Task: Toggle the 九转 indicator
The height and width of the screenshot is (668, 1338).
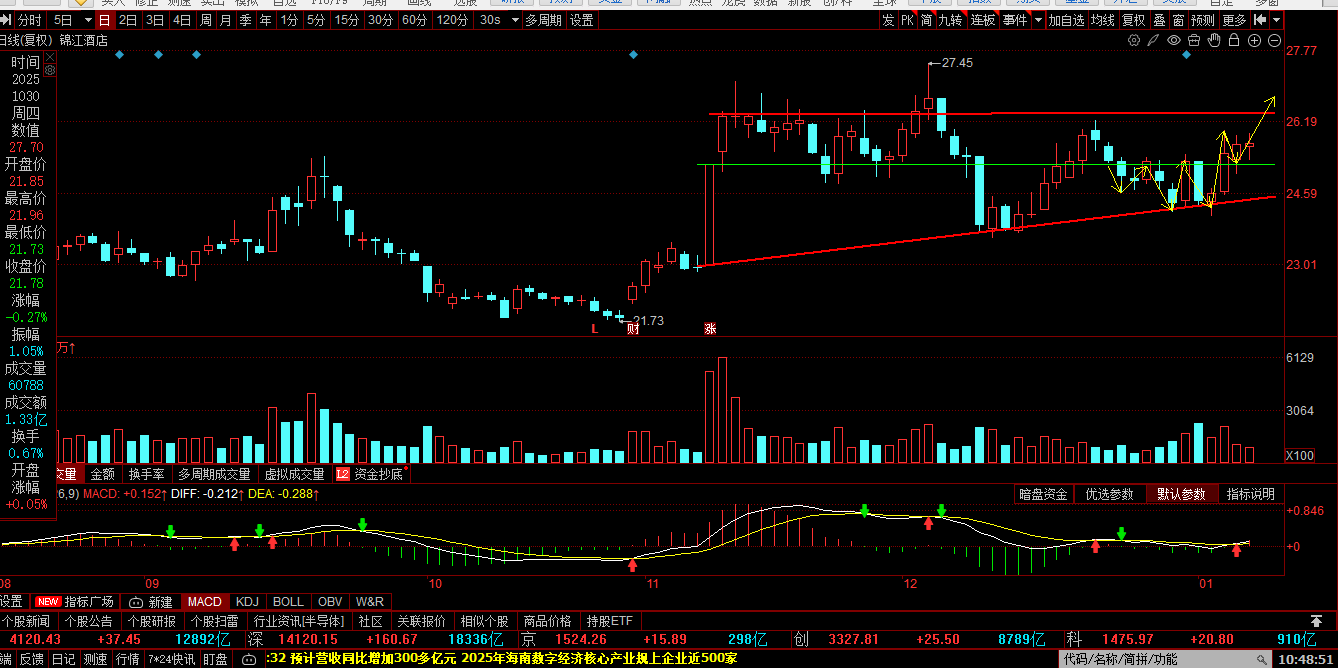Action: tap(953, 20)
